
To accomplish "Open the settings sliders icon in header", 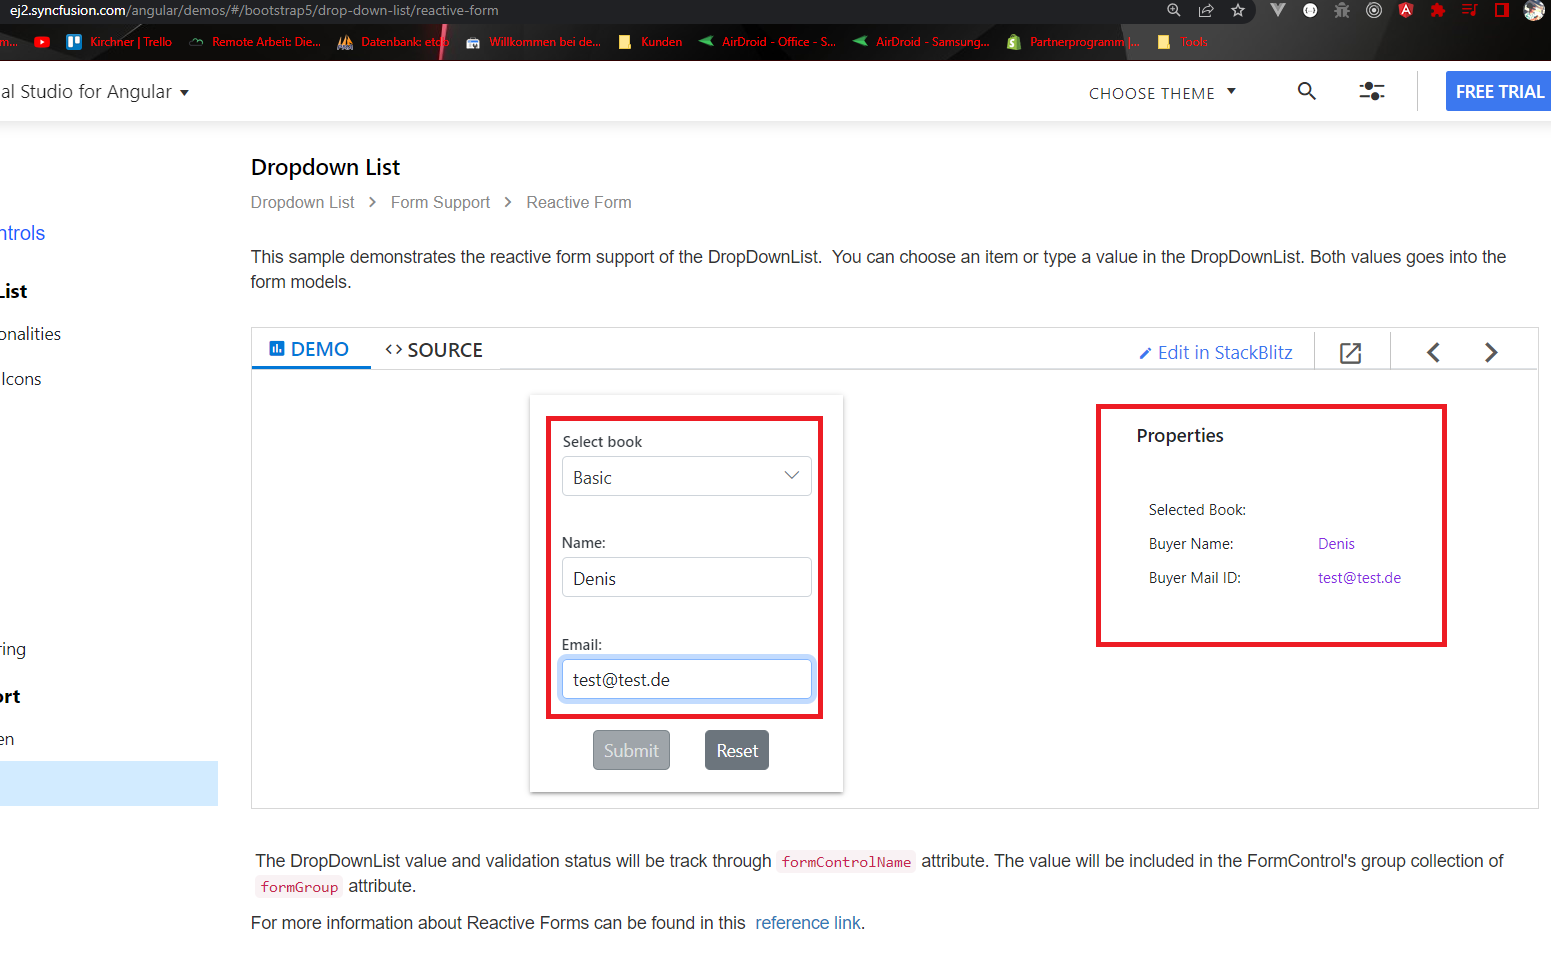I will coord(1371,91).
